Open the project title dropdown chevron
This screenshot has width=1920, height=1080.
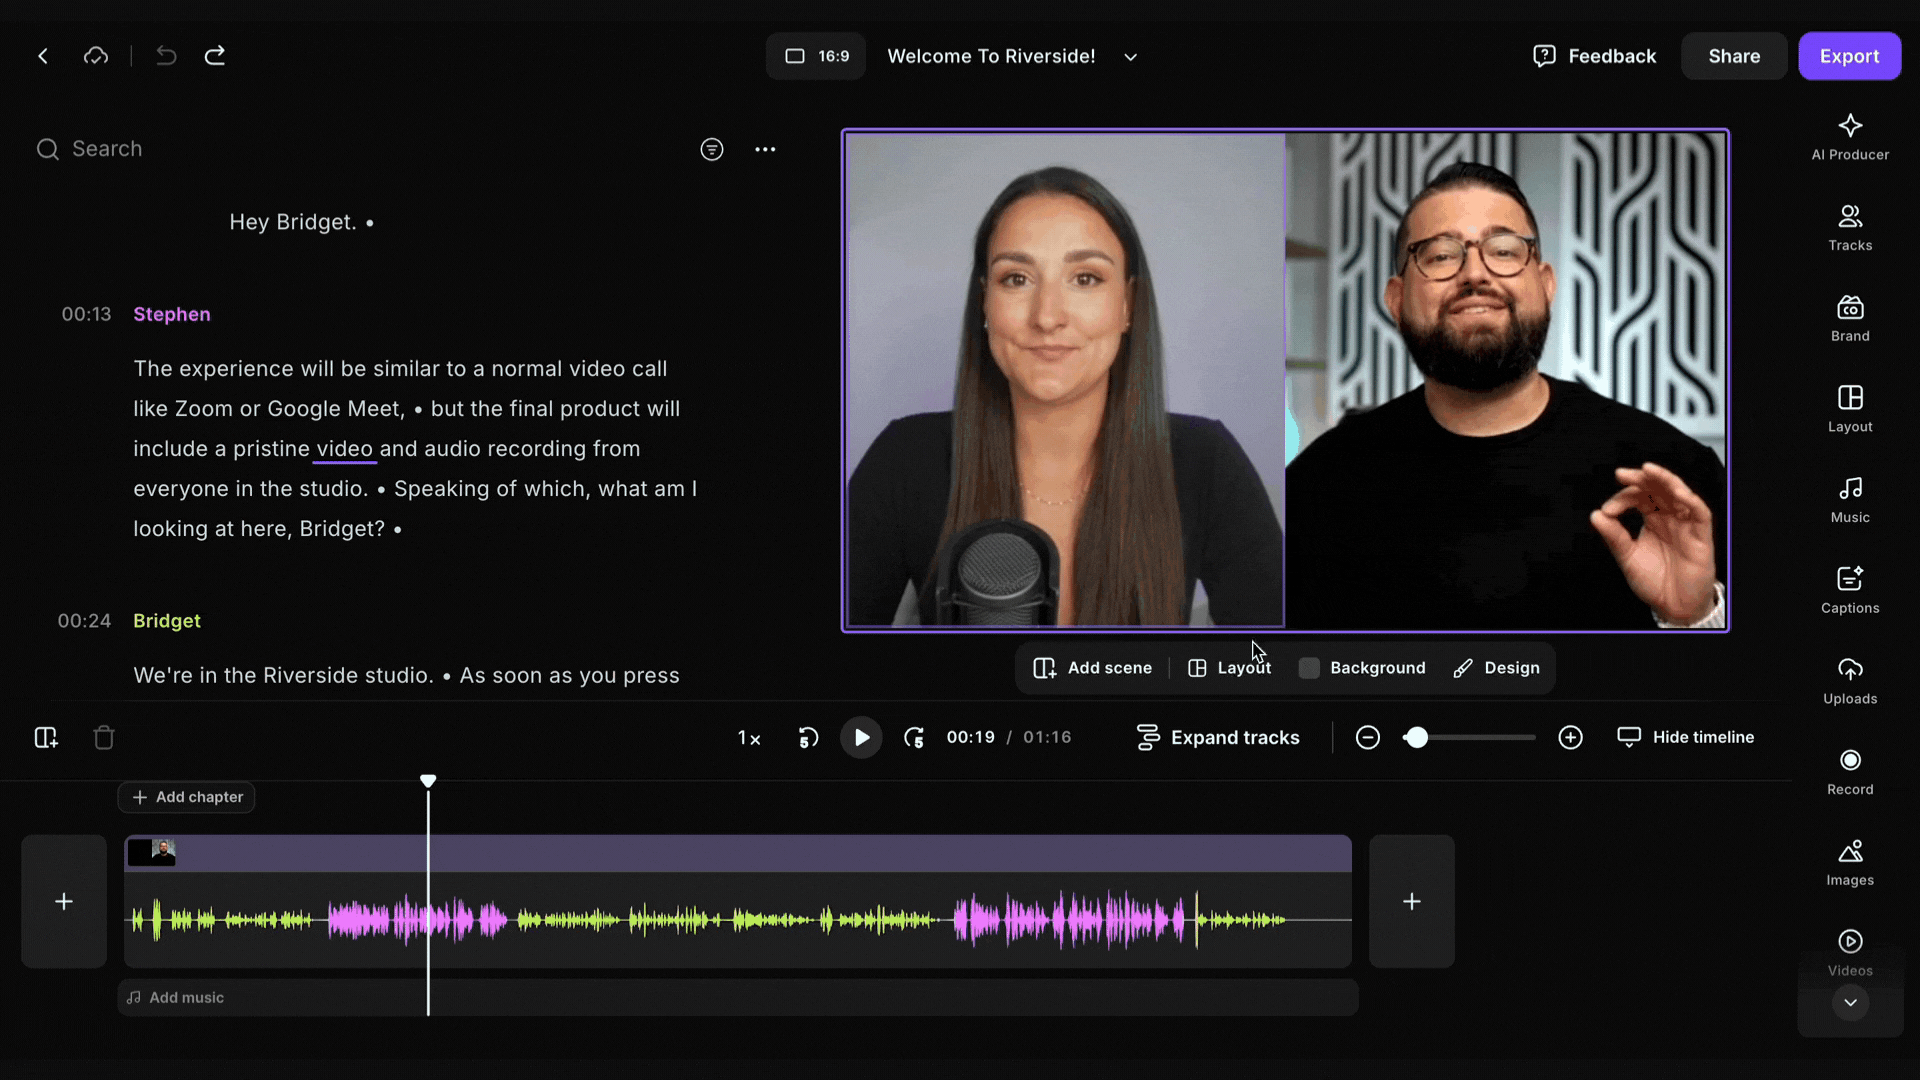coord(1130,57)
